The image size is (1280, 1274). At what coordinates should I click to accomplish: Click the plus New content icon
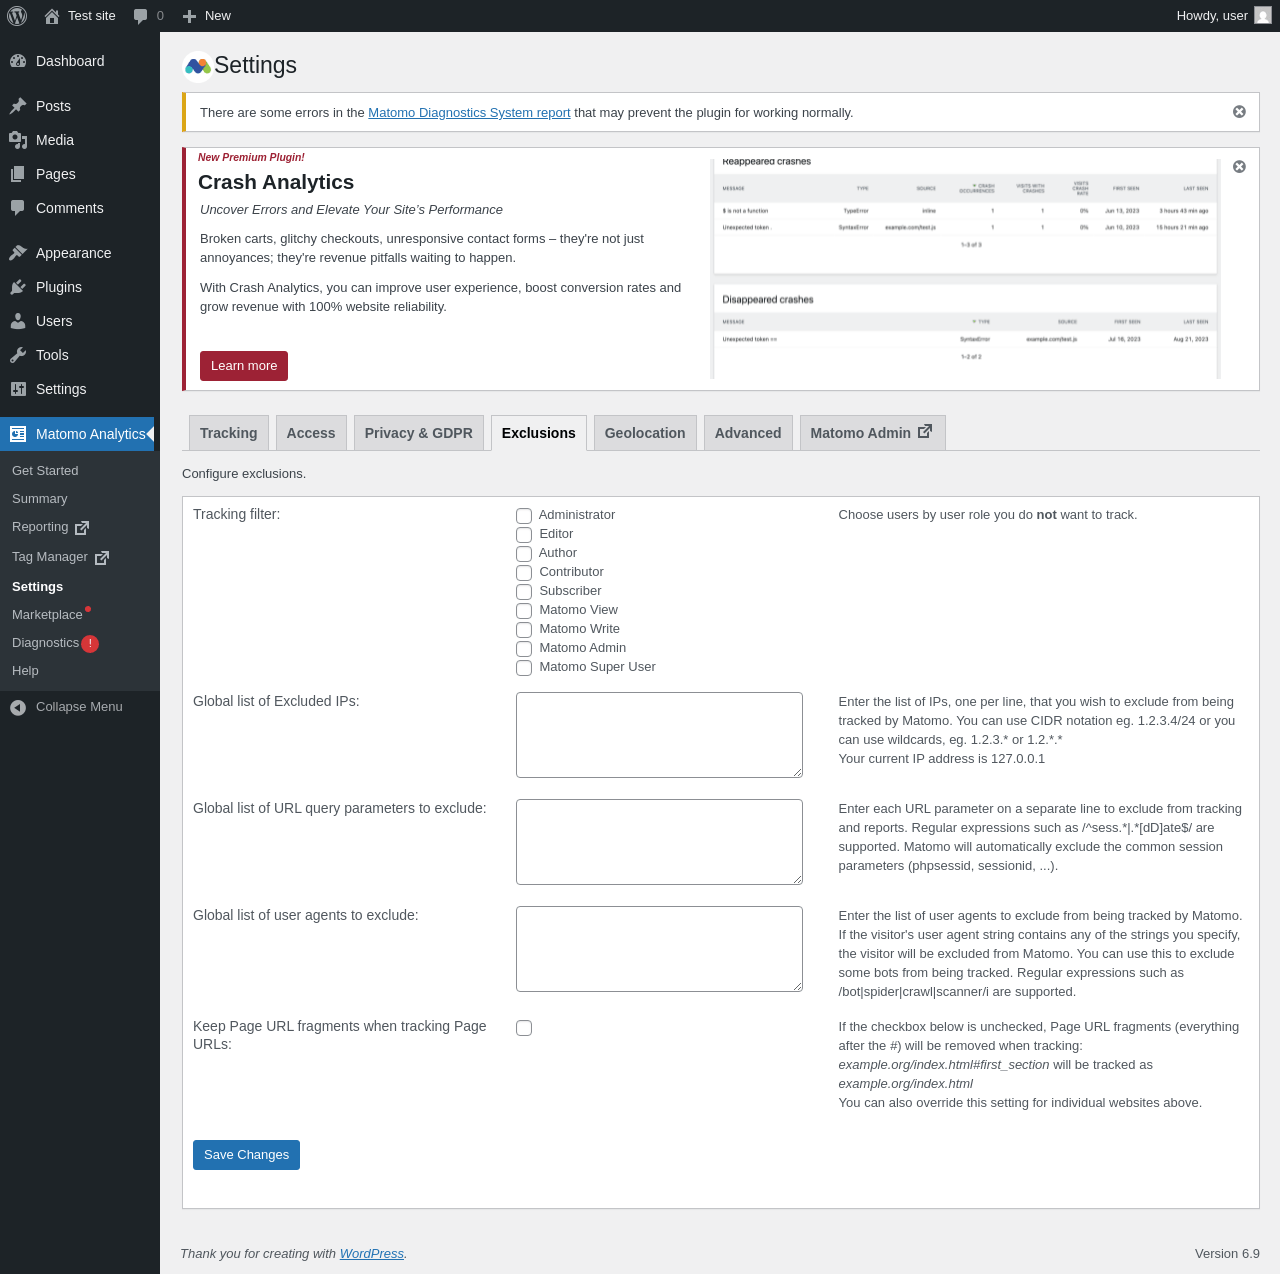[x=190, y=16]
